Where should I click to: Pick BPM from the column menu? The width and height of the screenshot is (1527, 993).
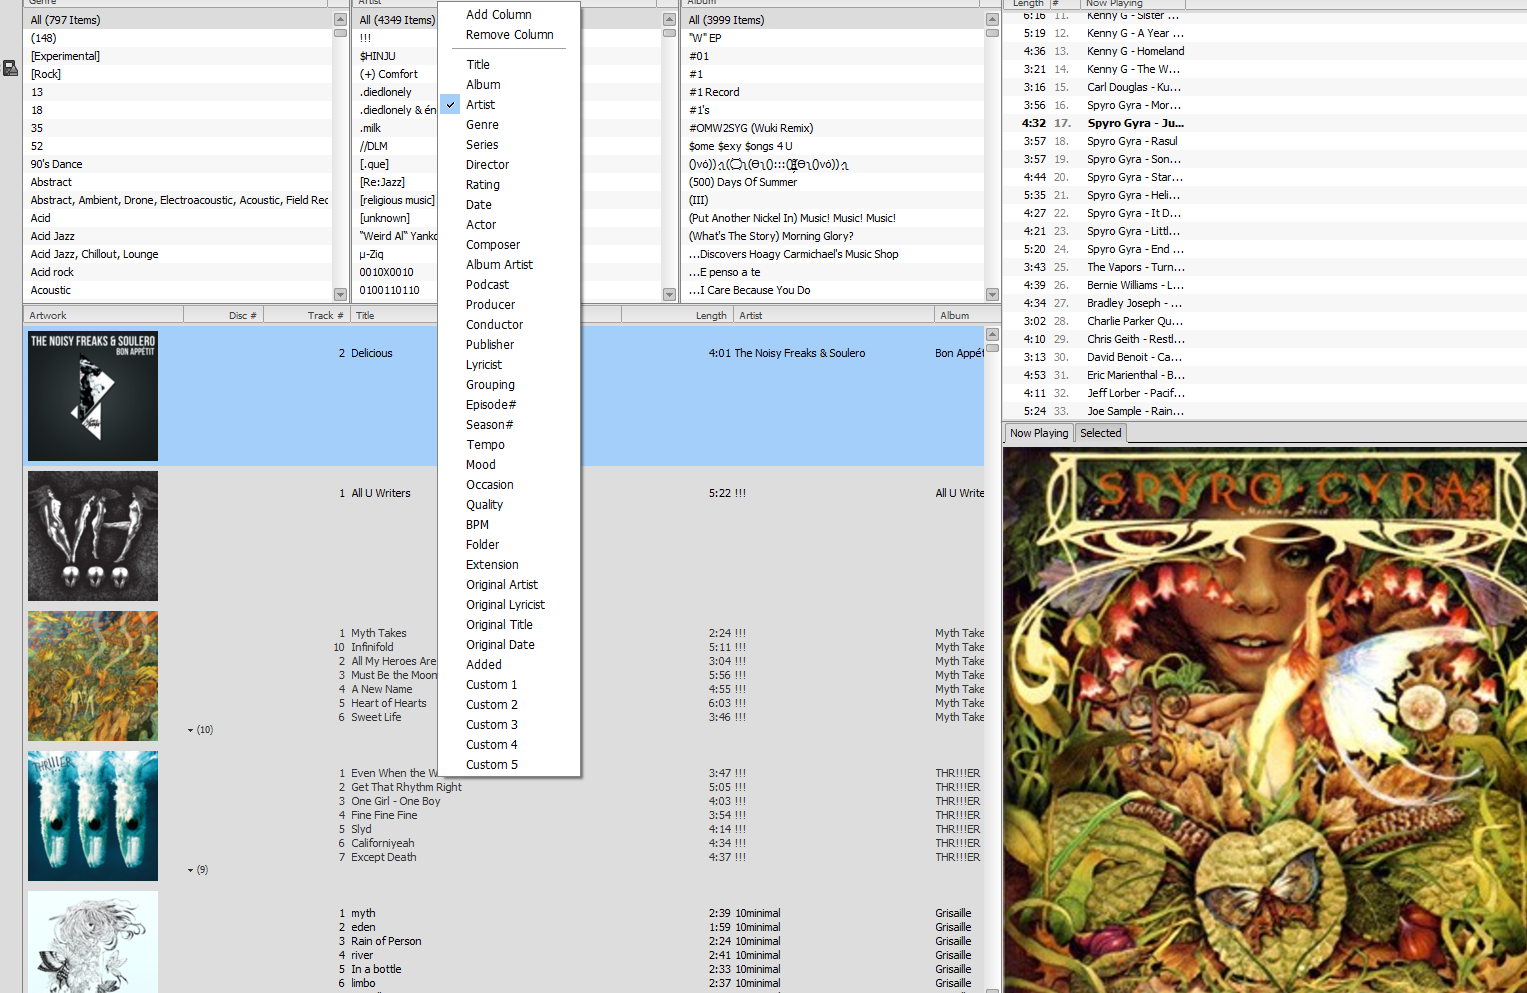tap(509, 525)
